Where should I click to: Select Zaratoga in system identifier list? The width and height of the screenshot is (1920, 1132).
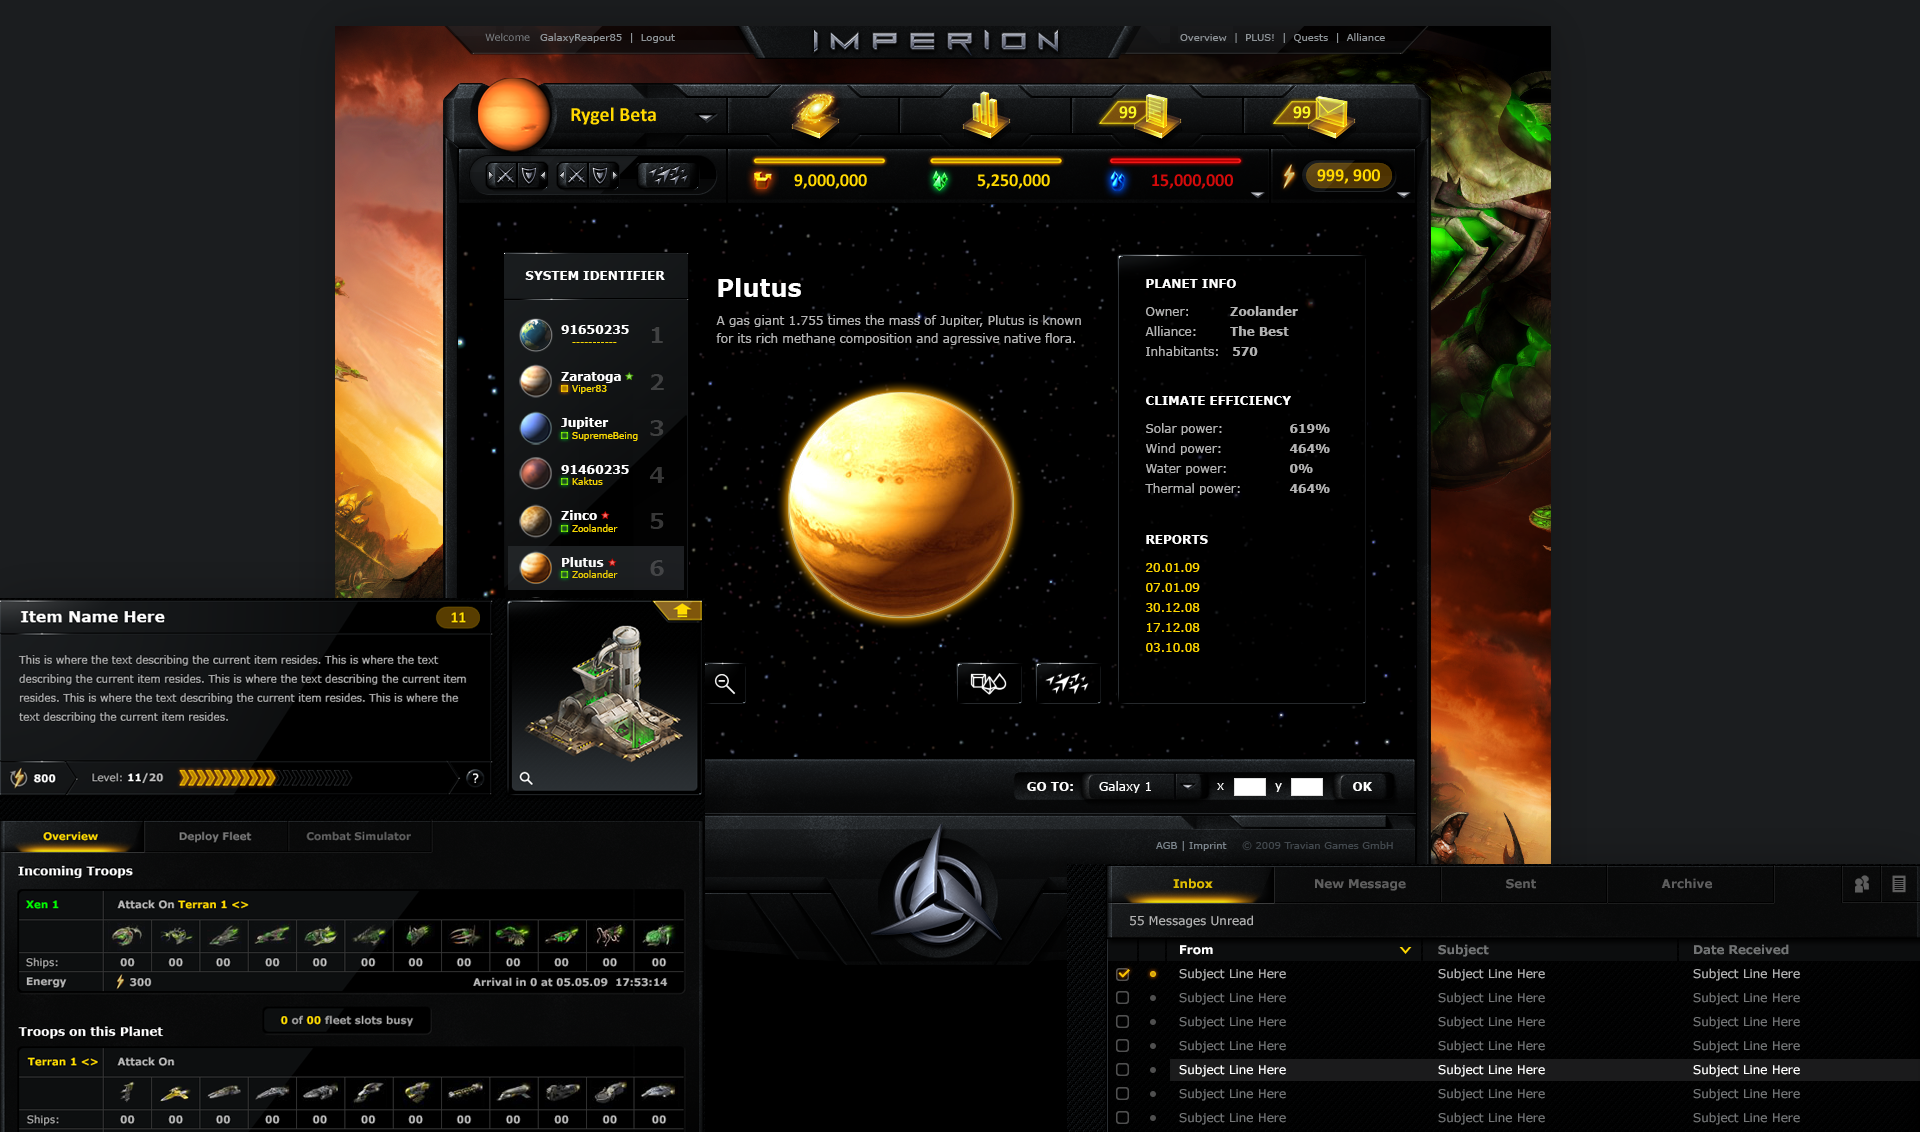pyautogui.click(x=596, y=382)
